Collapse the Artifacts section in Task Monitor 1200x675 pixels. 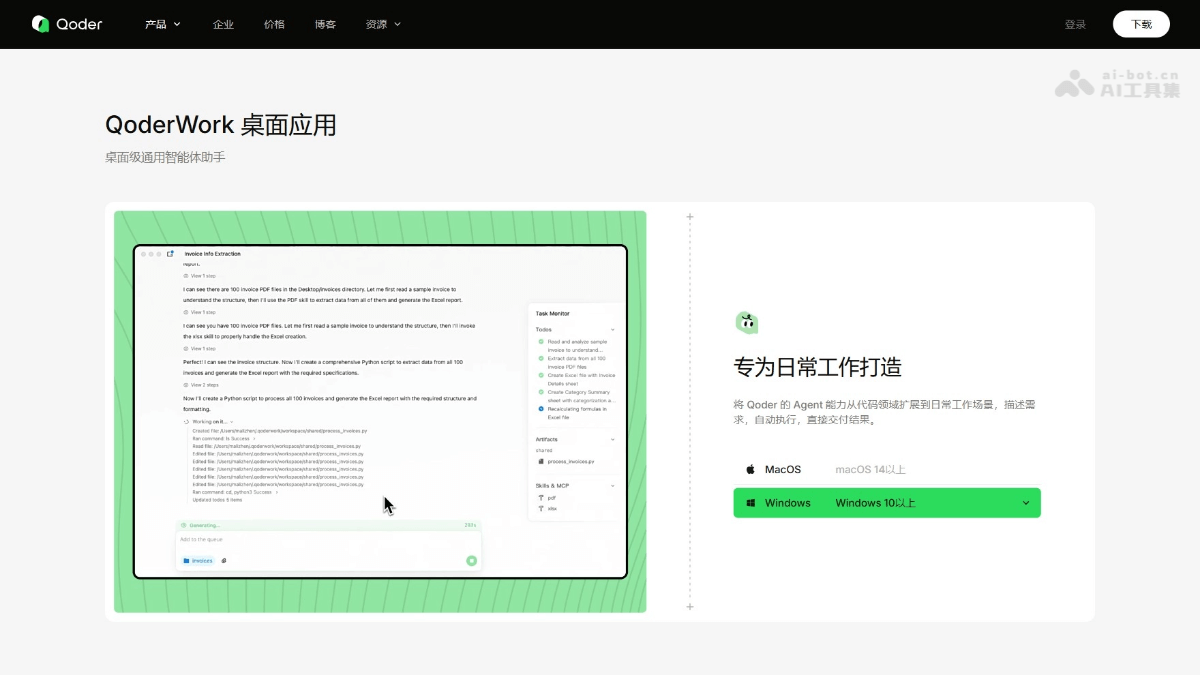(612, 439)
